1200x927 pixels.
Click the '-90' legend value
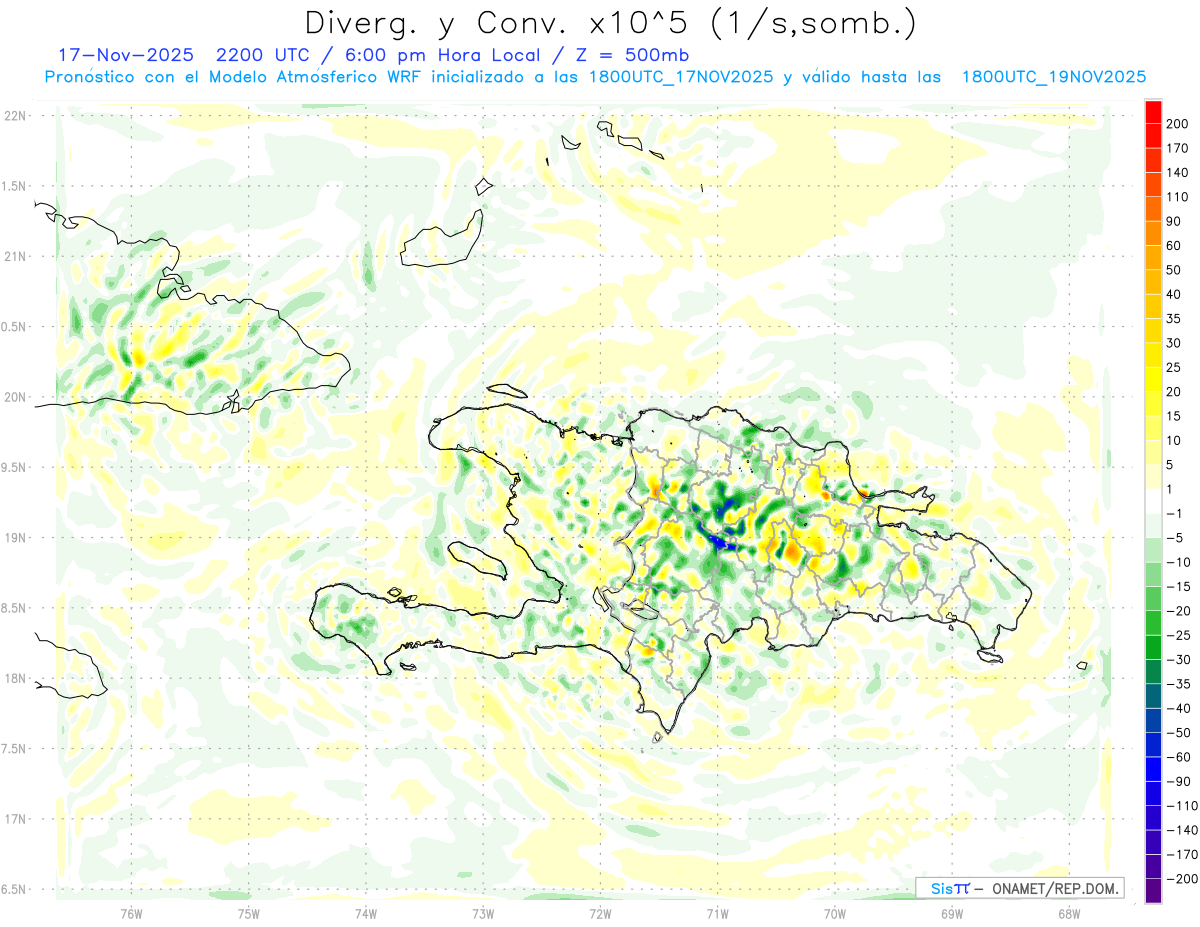pyautogui.click(x=1178, y=781)
